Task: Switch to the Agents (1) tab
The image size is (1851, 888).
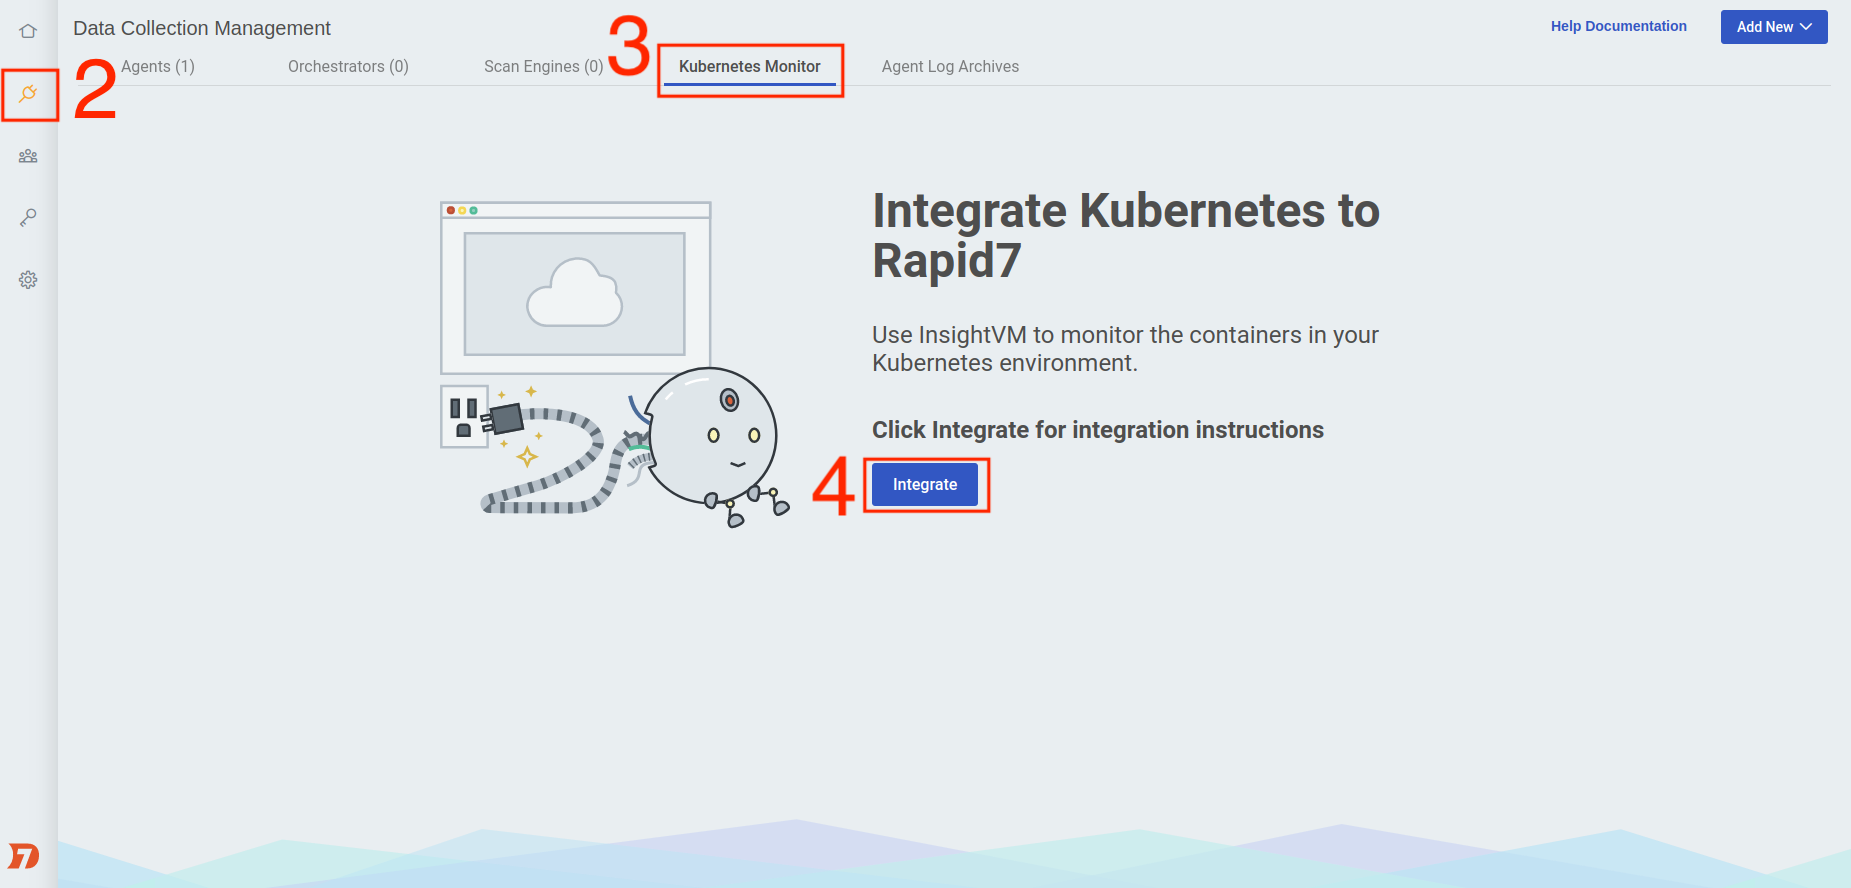Action: [x=158, y=66]
